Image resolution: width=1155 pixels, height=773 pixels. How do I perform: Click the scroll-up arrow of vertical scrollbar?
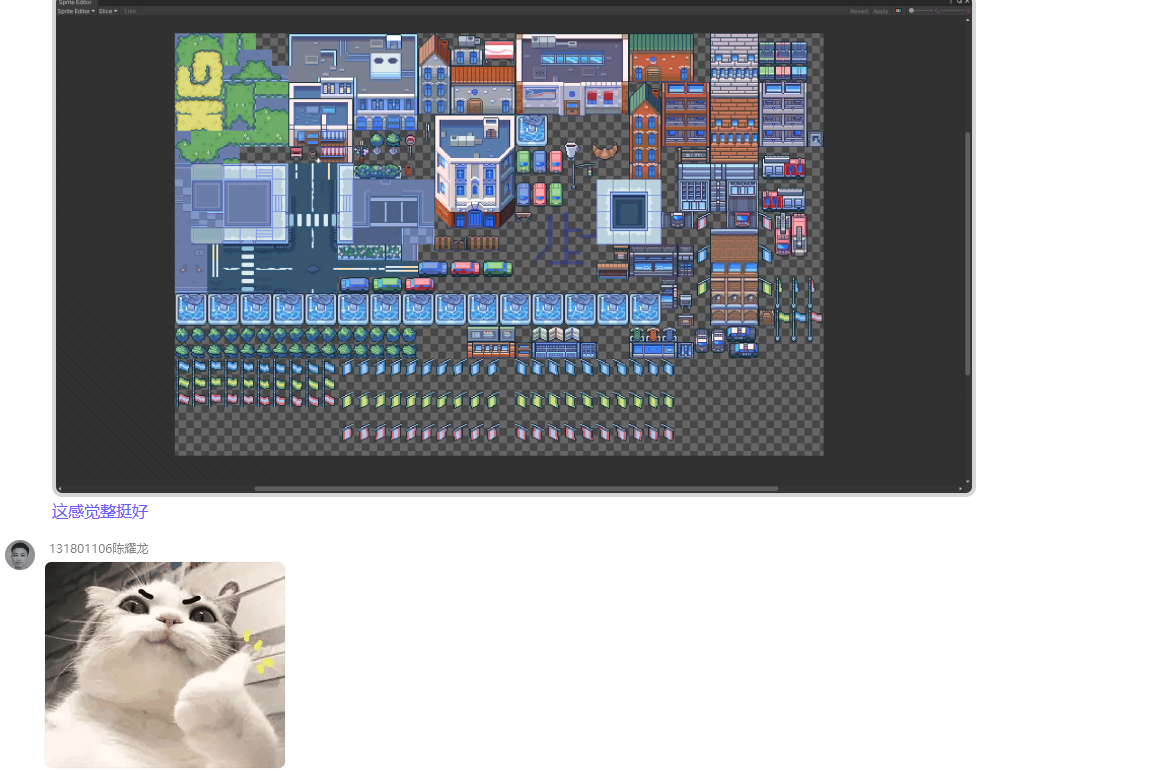coord(967,20)
